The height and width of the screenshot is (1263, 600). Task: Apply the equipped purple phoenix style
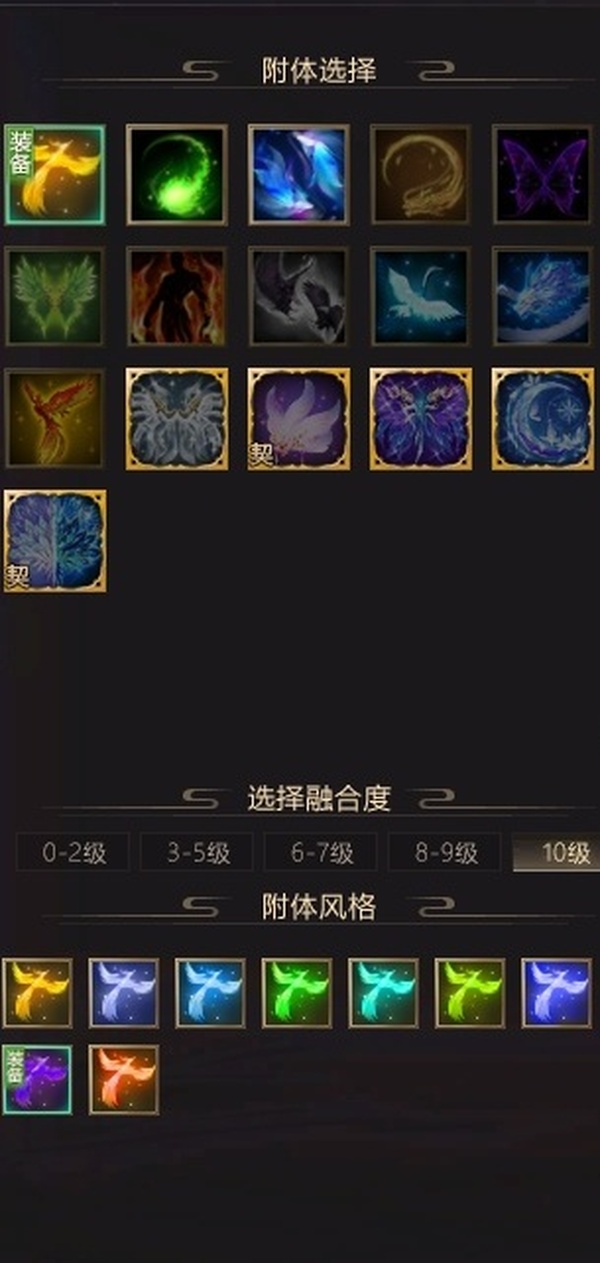coord(37,1080)
